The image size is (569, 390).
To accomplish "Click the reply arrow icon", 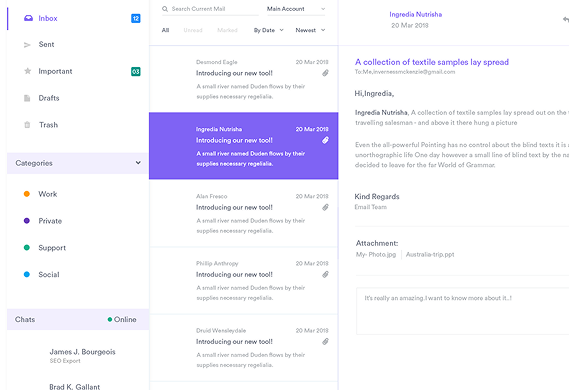I will point(565,19).
